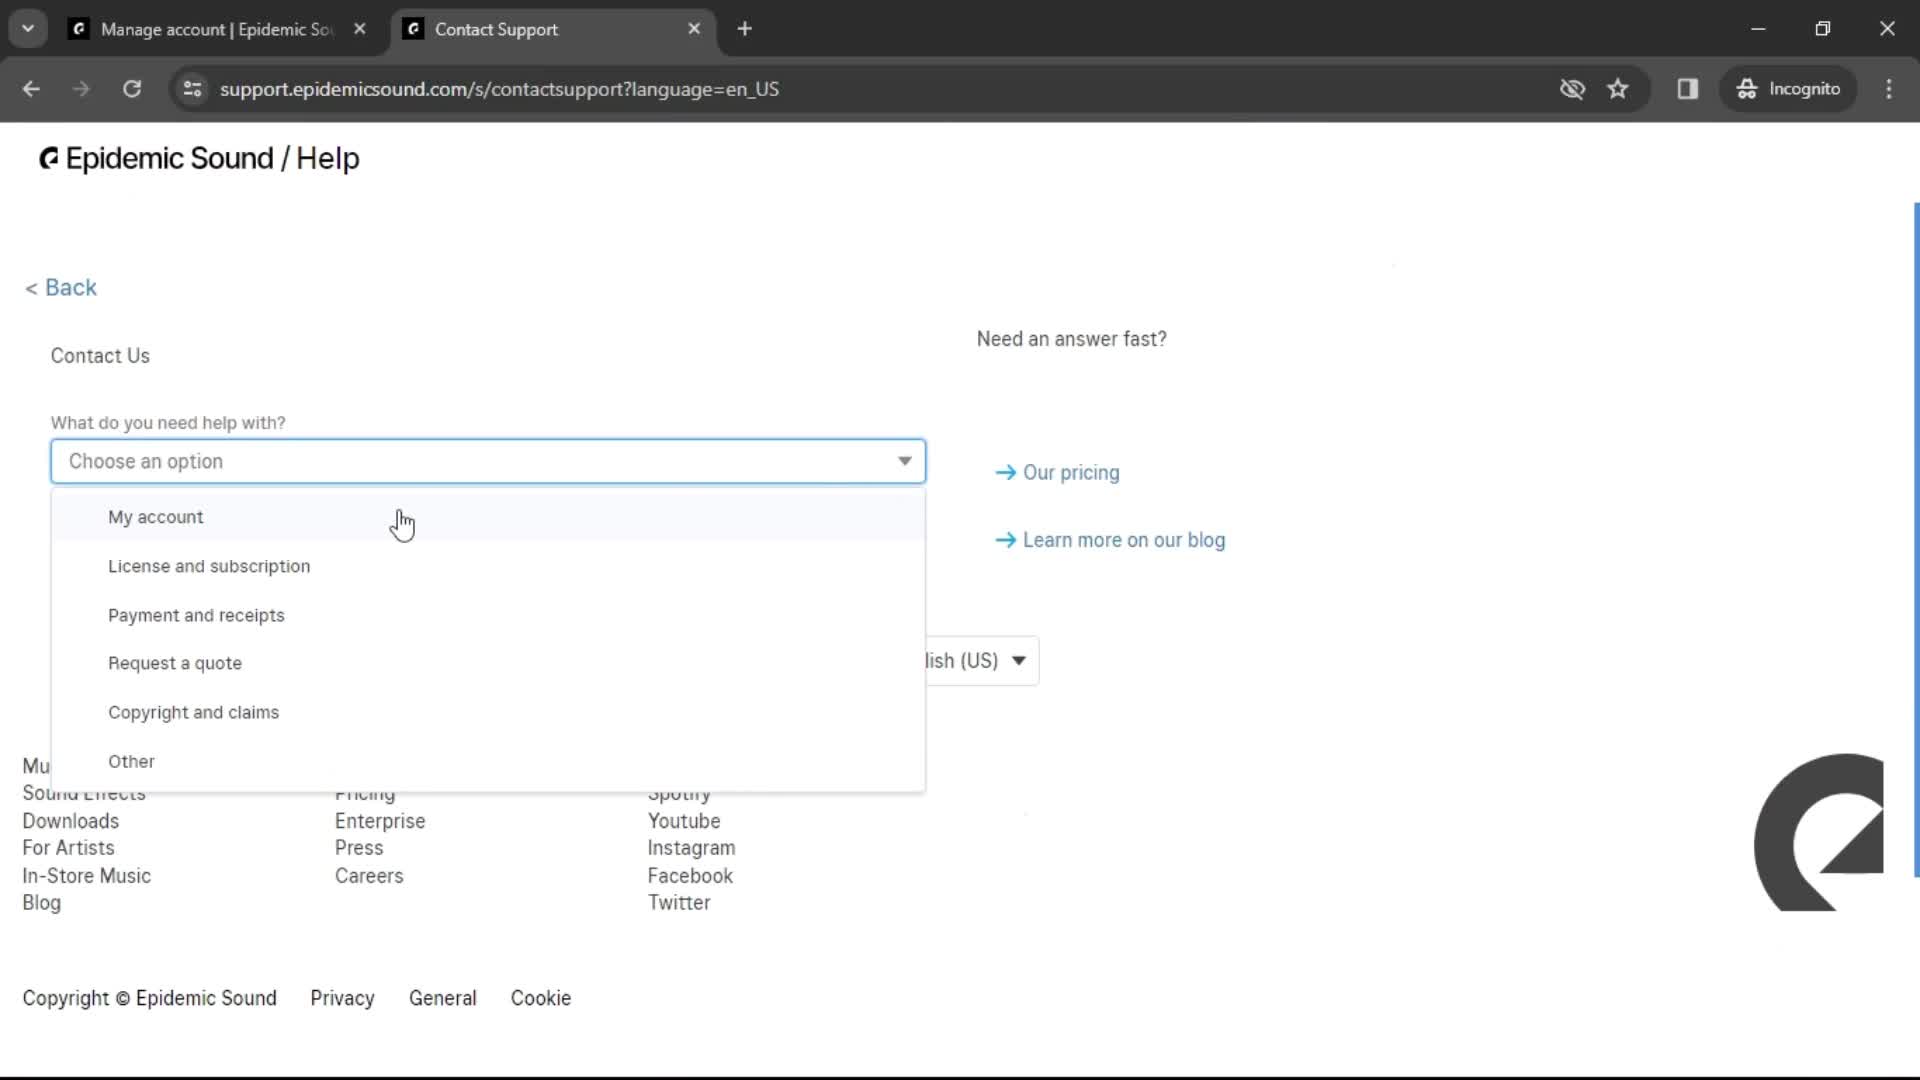Image resolution: width=1920 pixels, height=1080 pixels.
Task: Click the 'Request a quote' menu item
Action: [175, 663]
